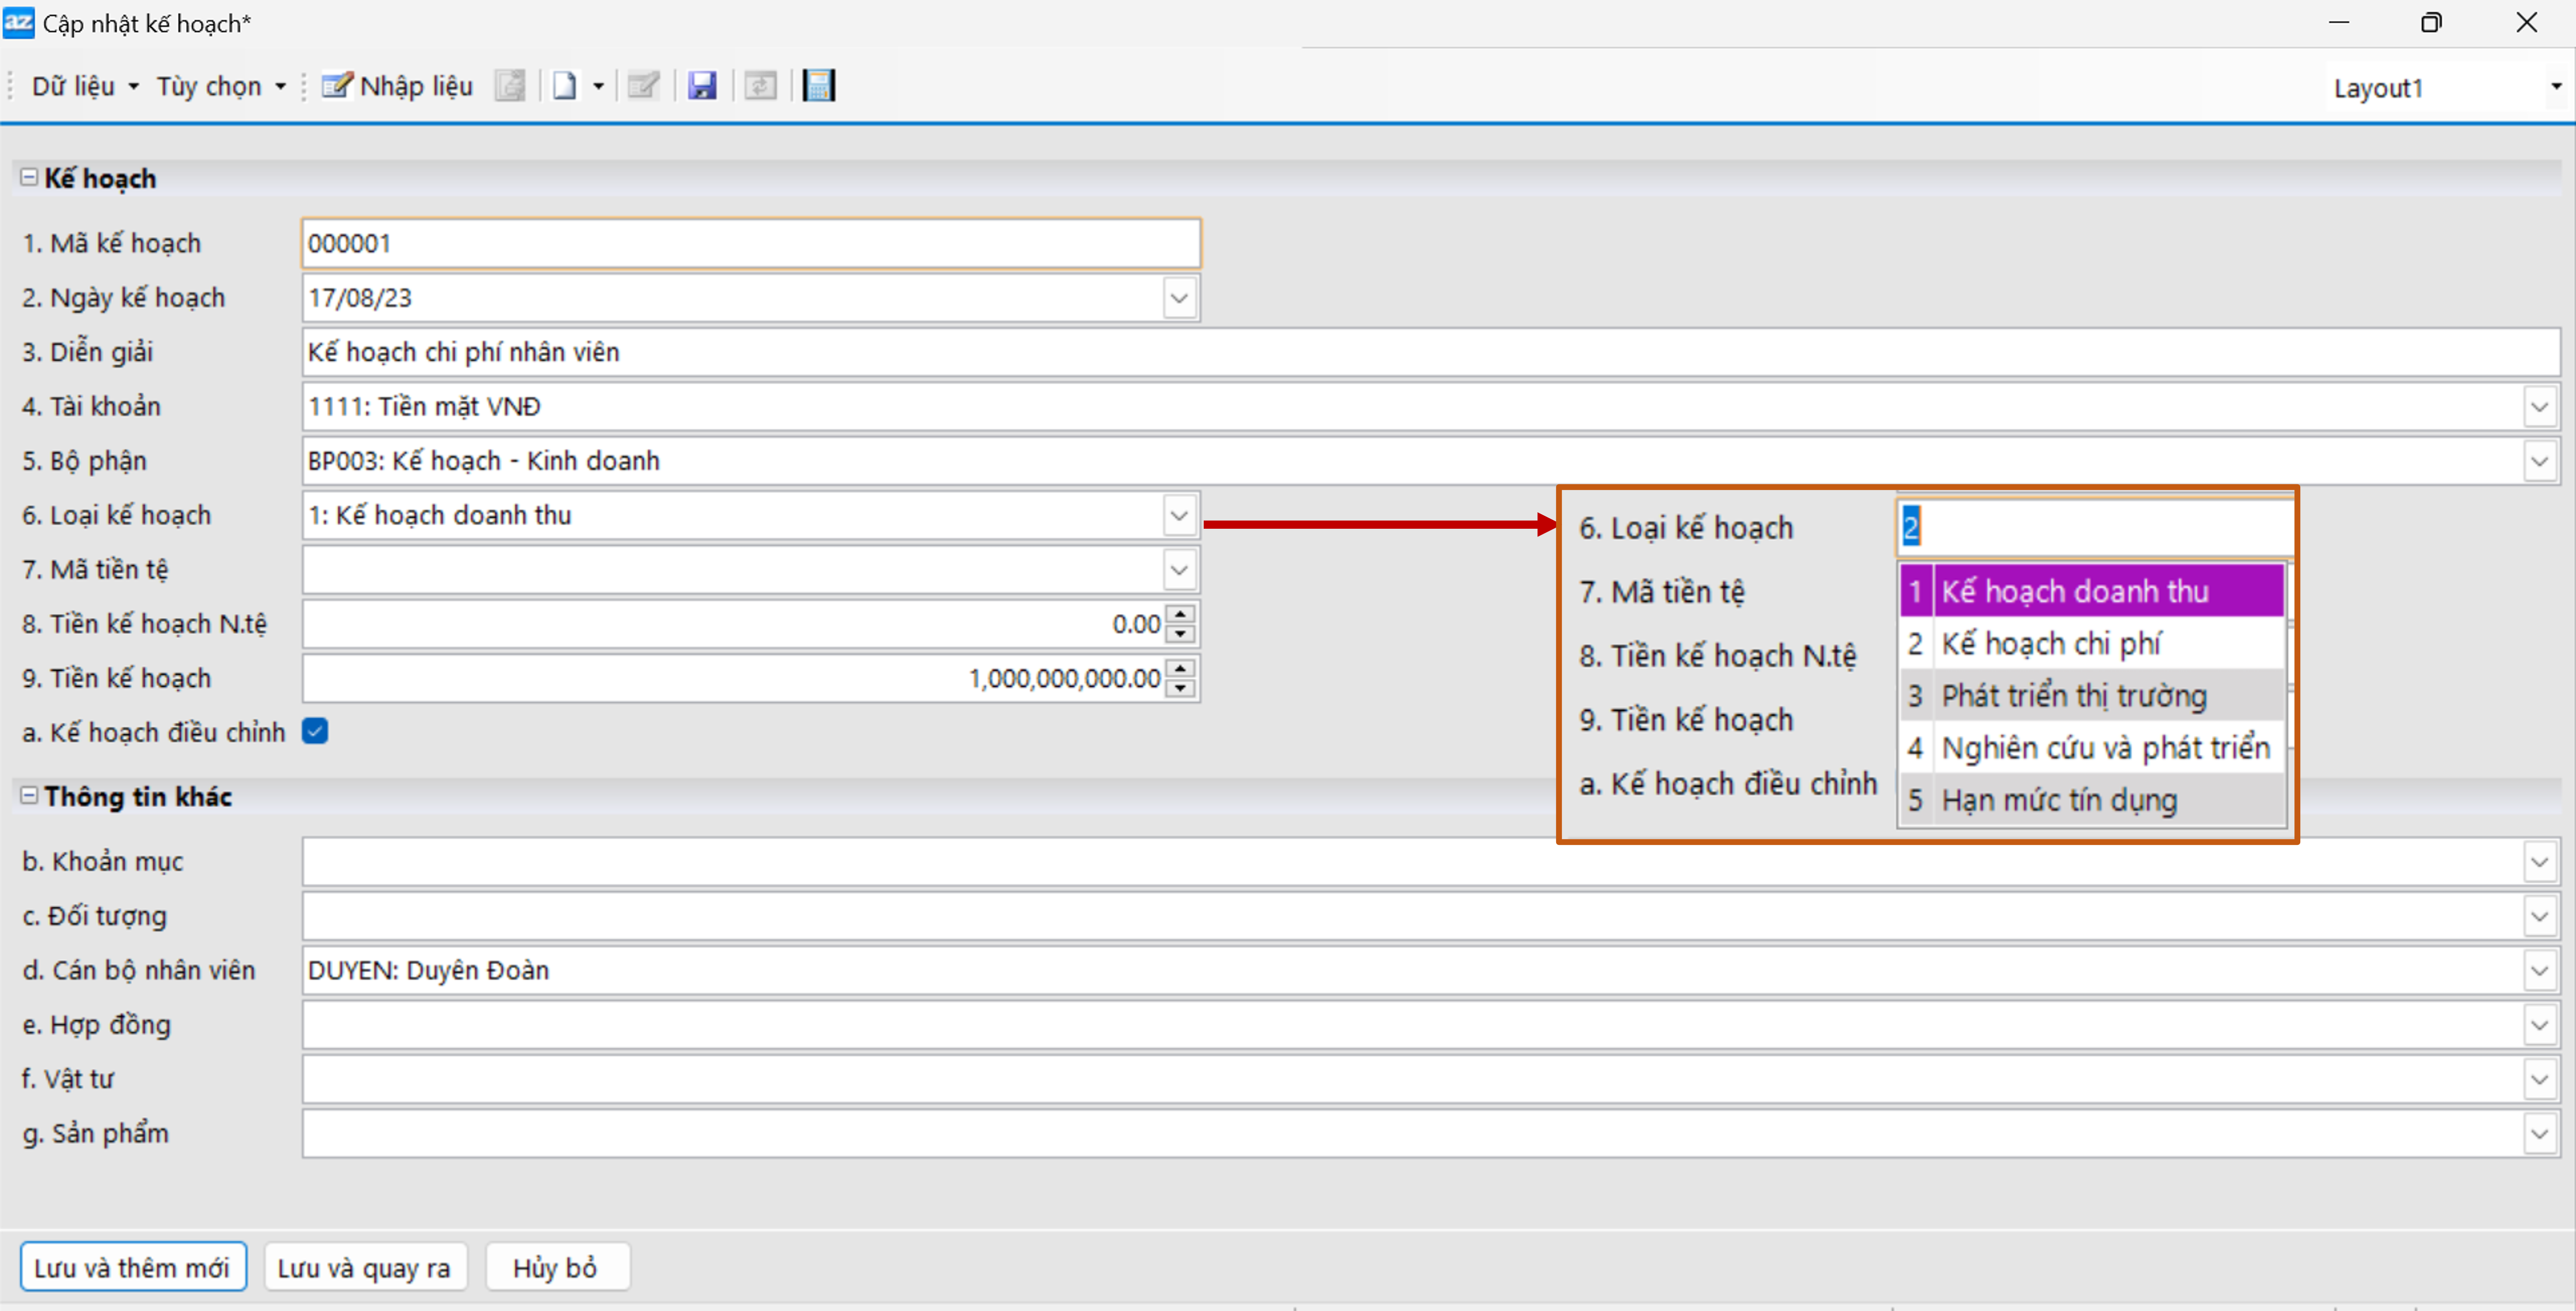Expand the Mã tiền tệ dropdown arrow
This screenshot has width=2576, height=1311.
(1180, 570)
